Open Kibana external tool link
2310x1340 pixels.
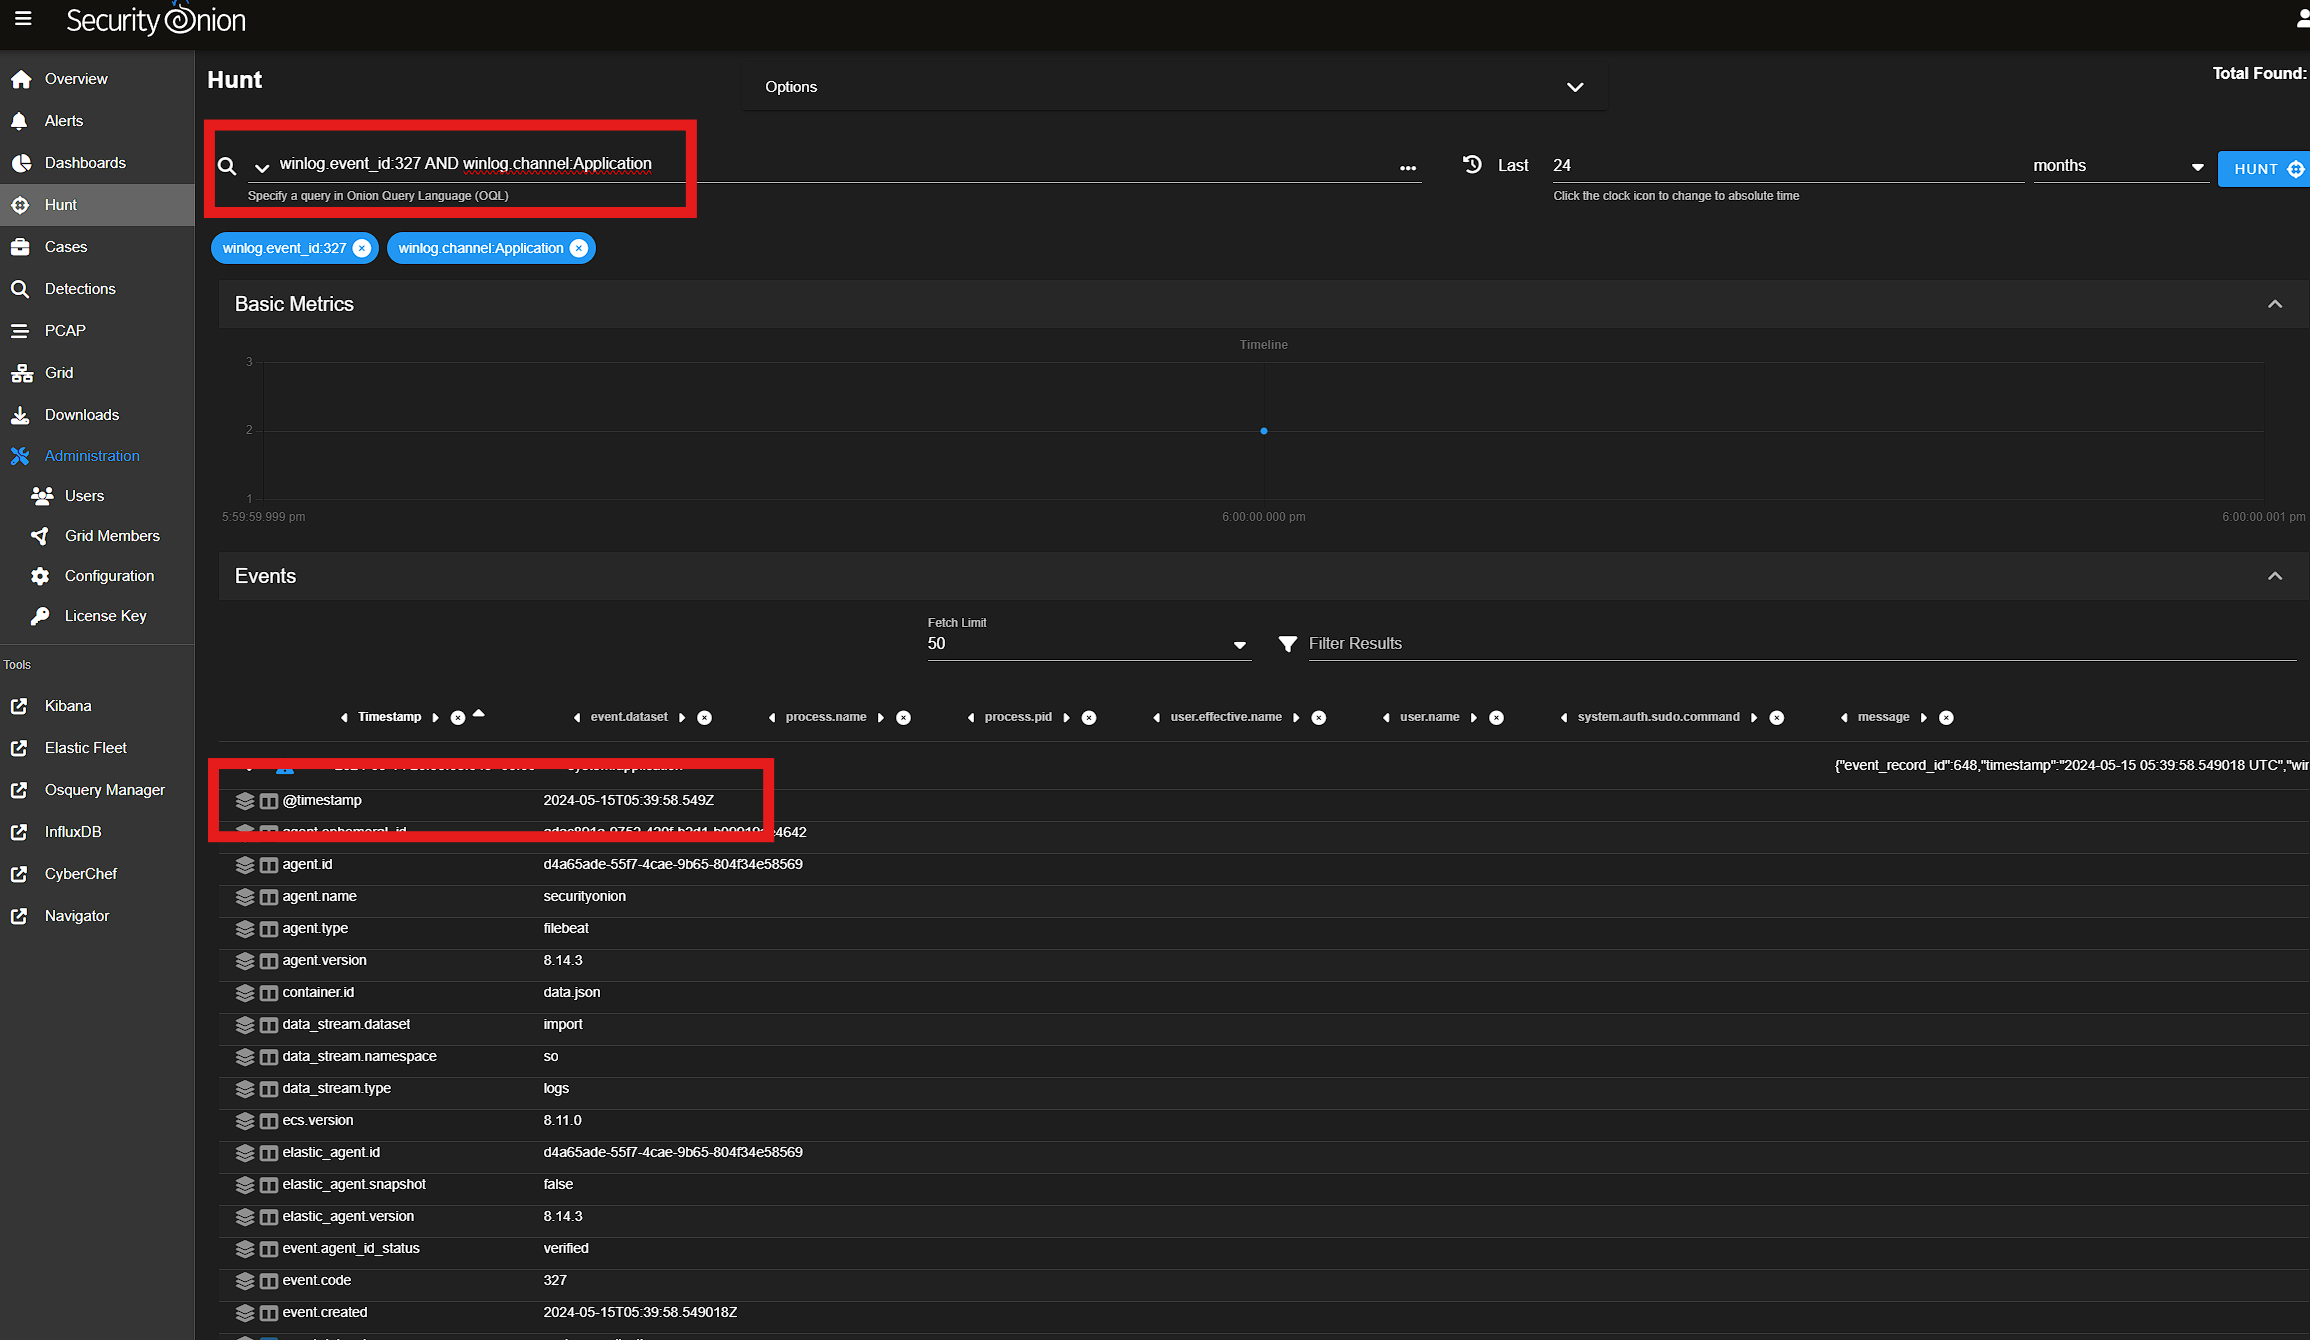pyautogui.click(x=67, y=706)
